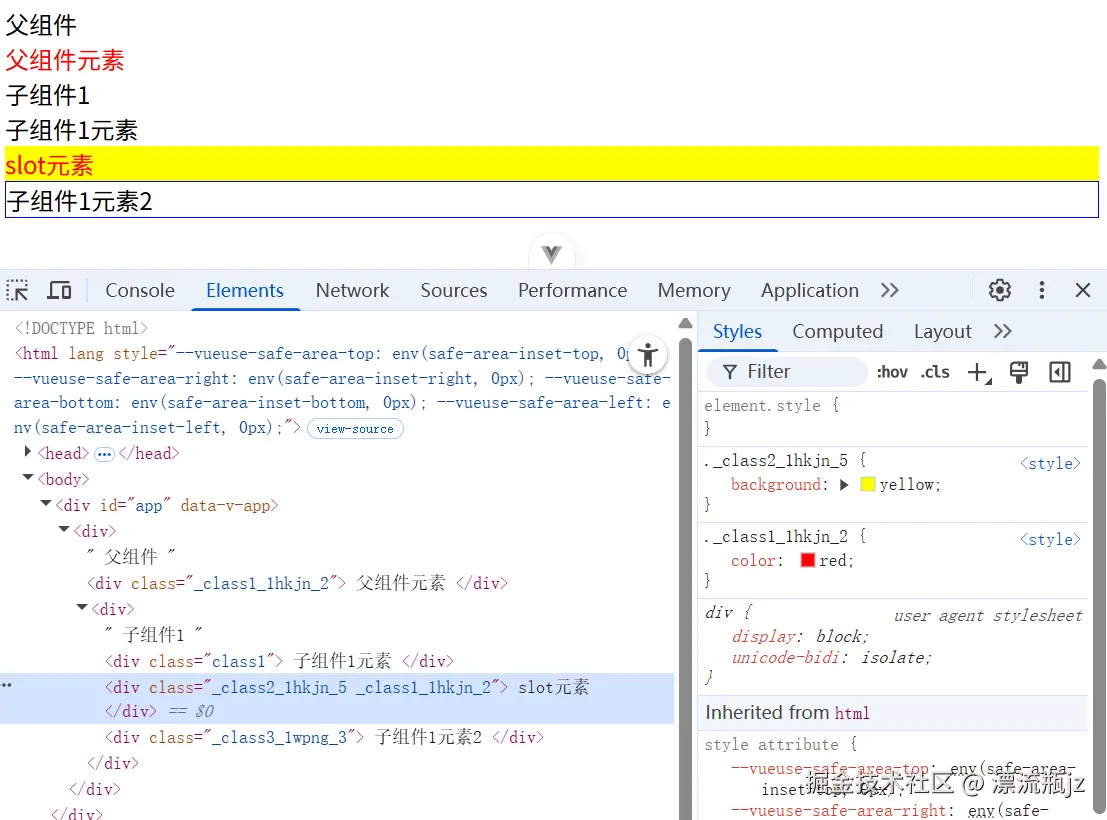
Task: Click the yellow background color swatch
Action: pyautogui.click(x=869, y=484)
